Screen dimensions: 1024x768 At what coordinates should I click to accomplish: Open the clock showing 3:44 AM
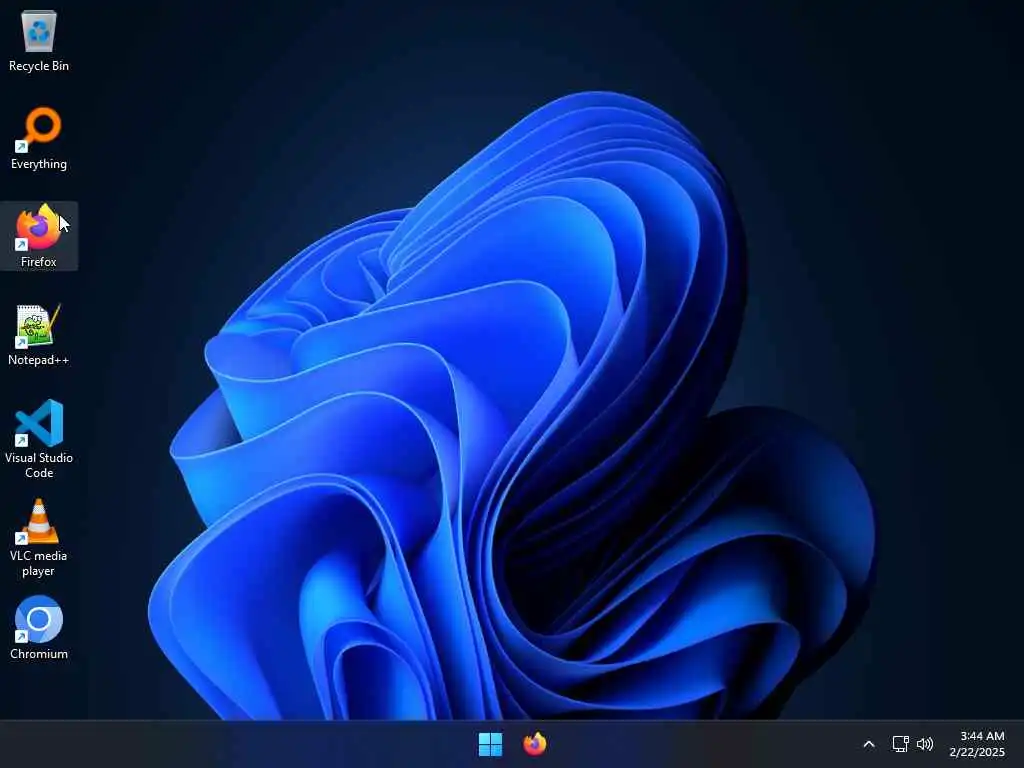[x=977, y=744]
